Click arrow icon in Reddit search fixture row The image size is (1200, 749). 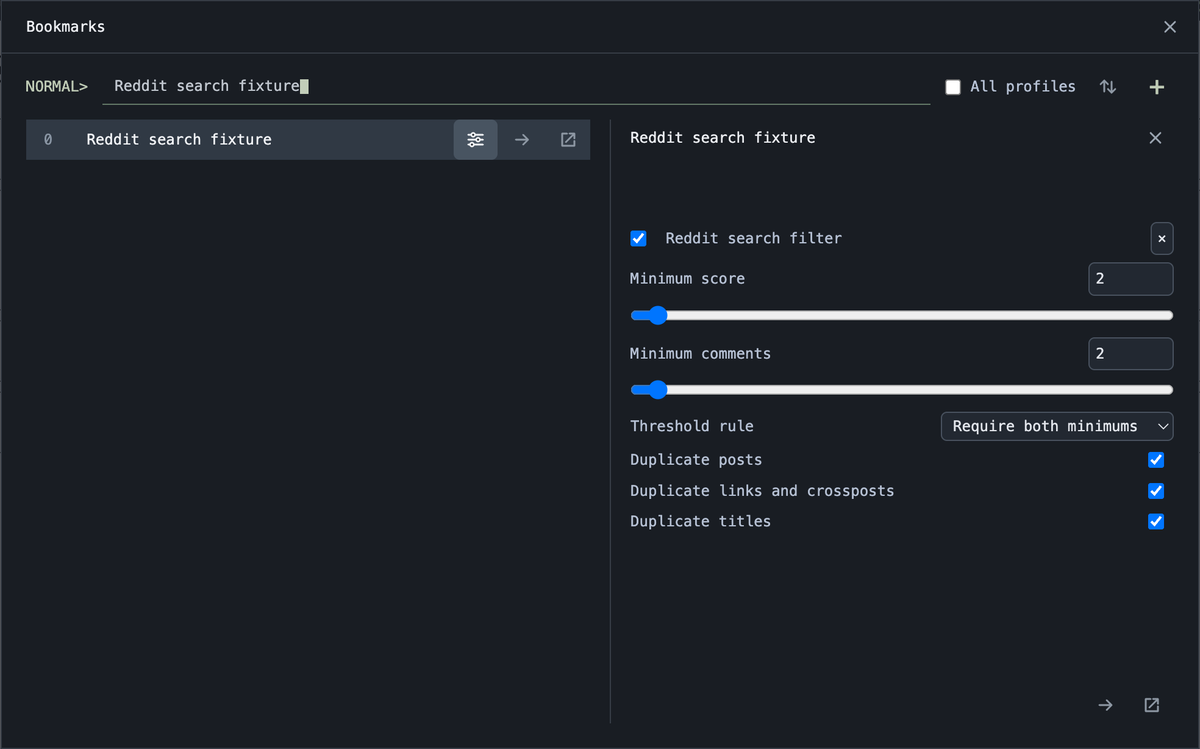pyautogui.click(x=522, y=140)
